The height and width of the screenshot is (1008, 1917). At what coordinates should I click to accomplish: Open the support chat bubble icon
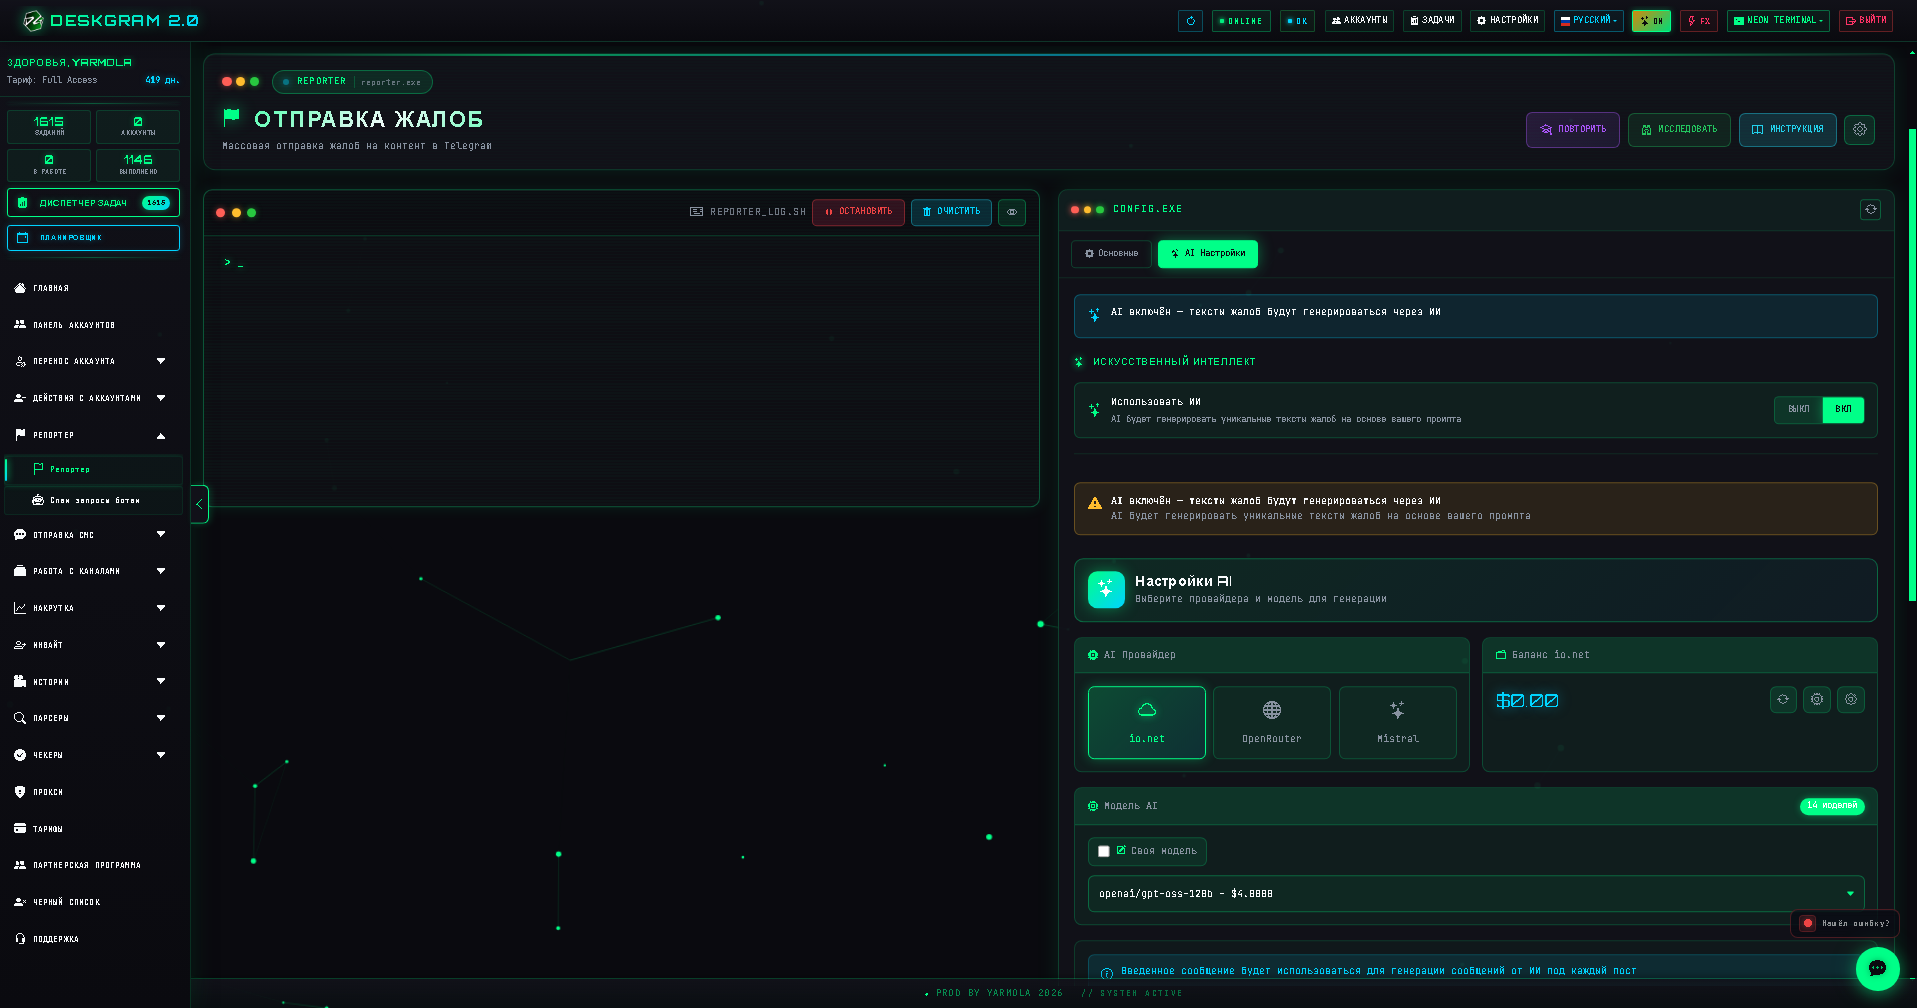(x=1877, y=968)
